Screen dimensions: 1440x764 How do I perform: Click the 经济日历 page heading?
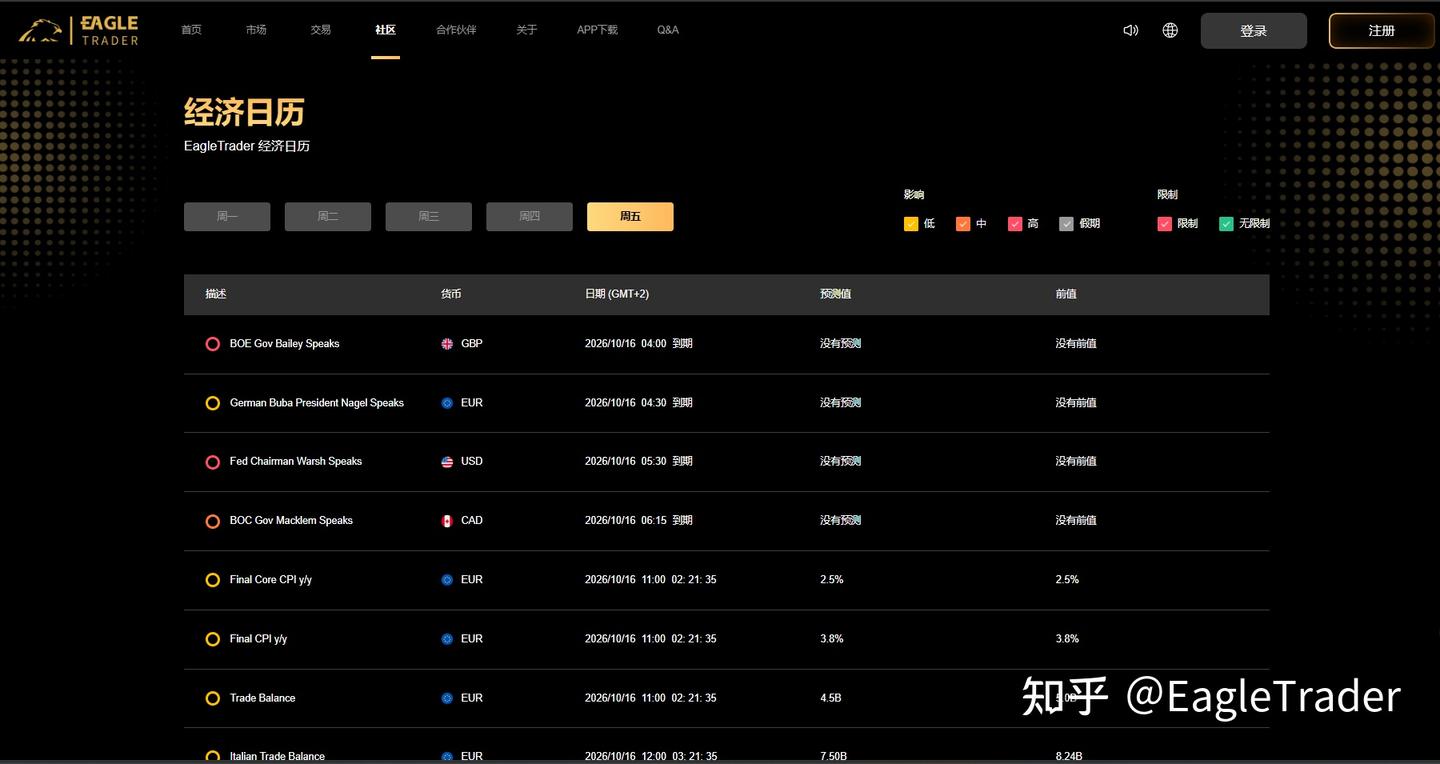[244, 112]
